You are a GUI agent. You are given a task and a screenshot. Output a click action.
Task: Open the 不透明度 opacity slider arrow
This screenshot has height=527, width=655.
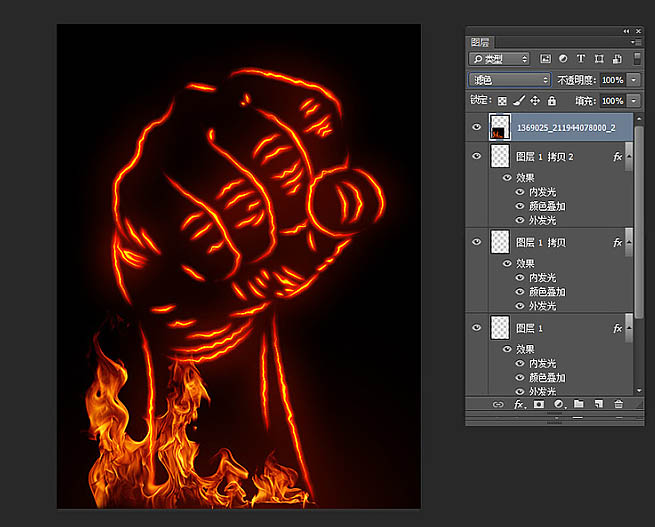[x=634, y=80]
